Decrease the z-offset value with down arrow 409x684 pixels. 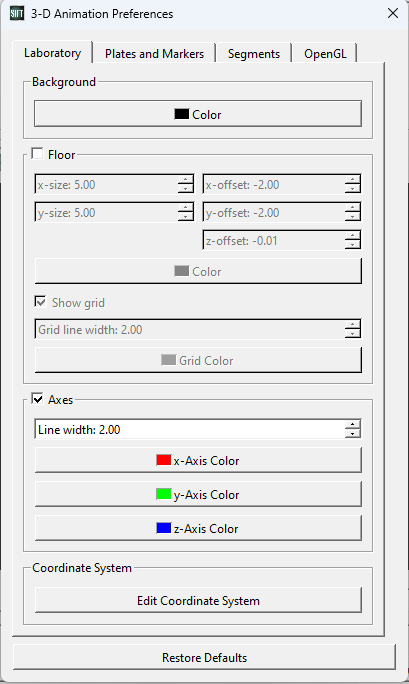(x=352, y=245)
